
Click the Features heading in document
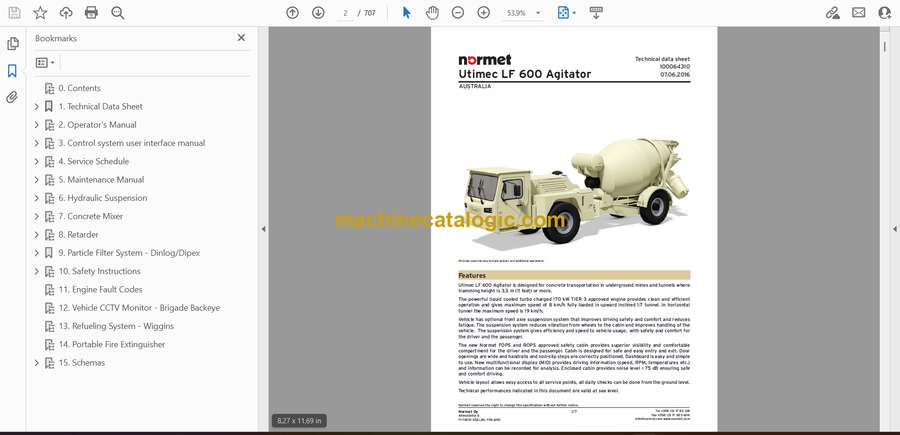(x=472, y=275)
